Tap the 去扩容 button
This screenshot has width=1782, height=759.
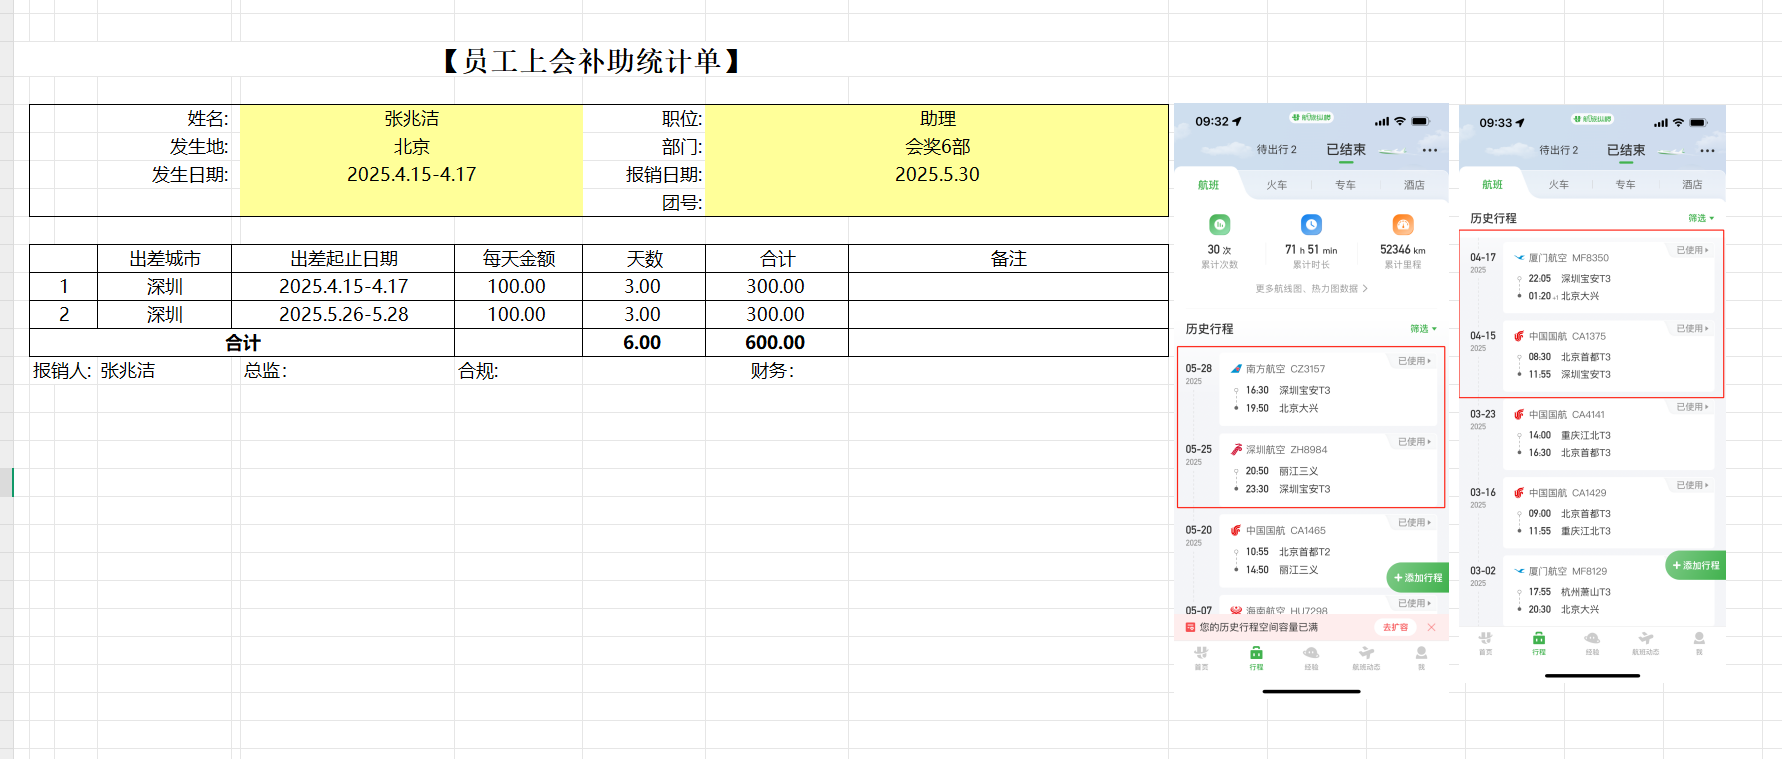pyautogui.click(x=1395, y=627)
